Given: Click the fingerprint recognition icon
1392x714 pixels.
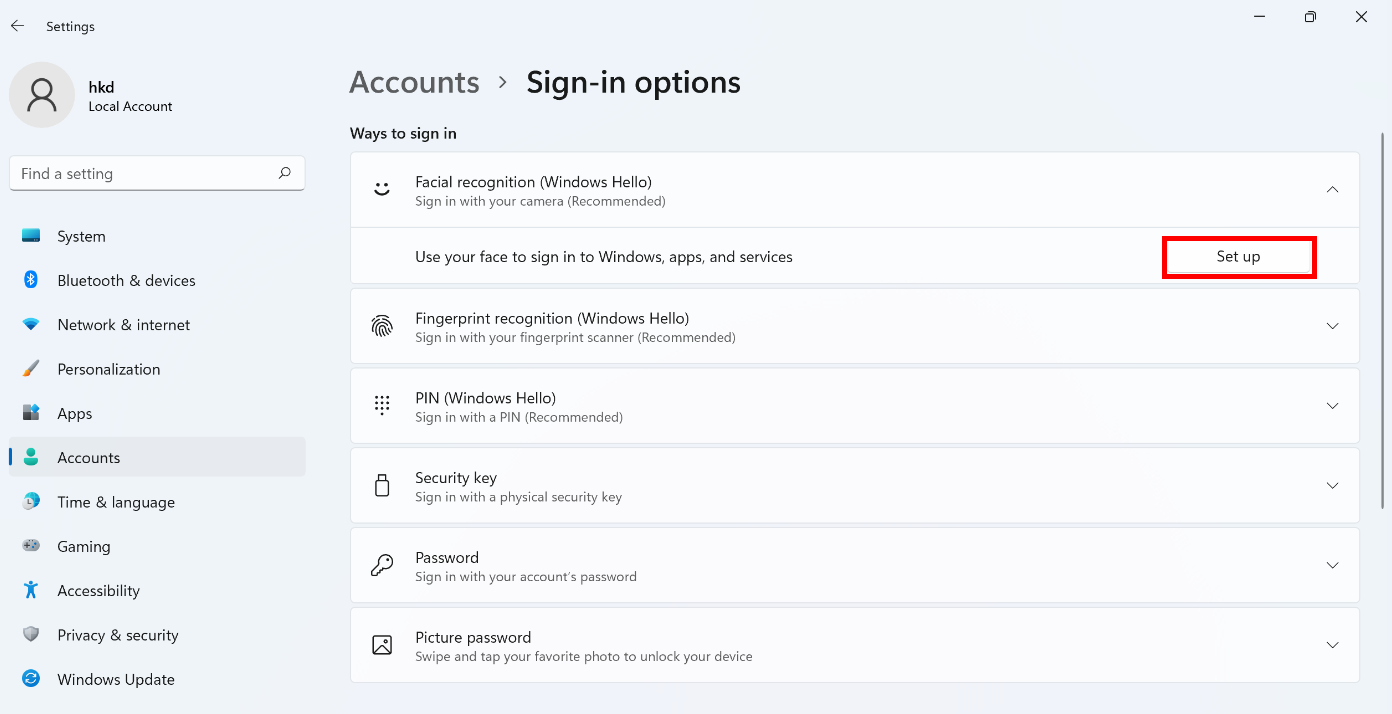Looking at the screenshot, I should 382,326.
